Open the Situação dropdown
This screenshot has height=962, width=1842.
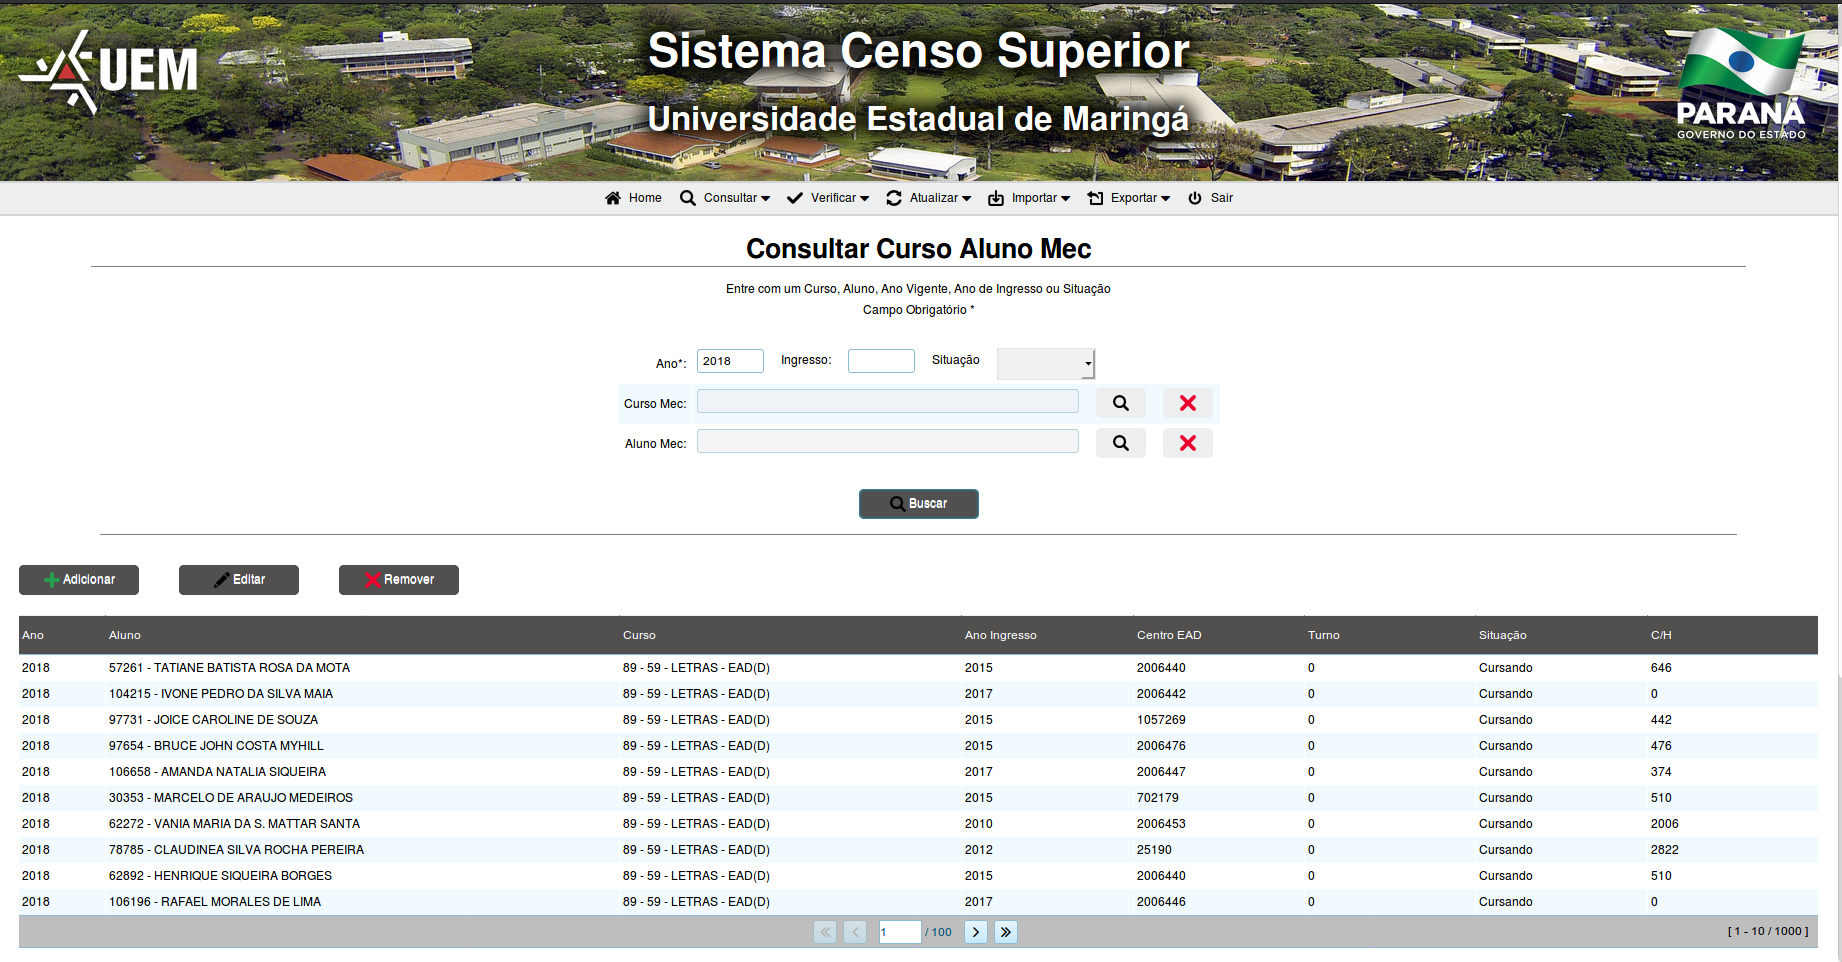coord(1044,363)
